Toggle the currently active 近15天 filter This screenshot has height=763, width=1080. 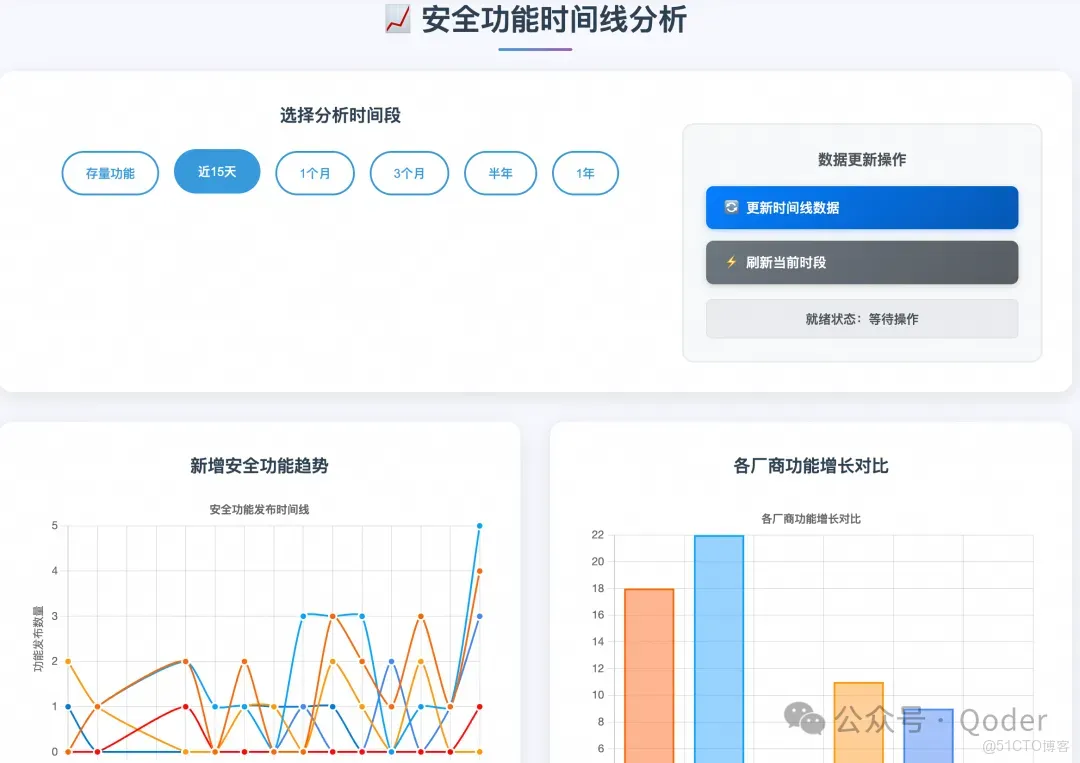pos(216,171)
